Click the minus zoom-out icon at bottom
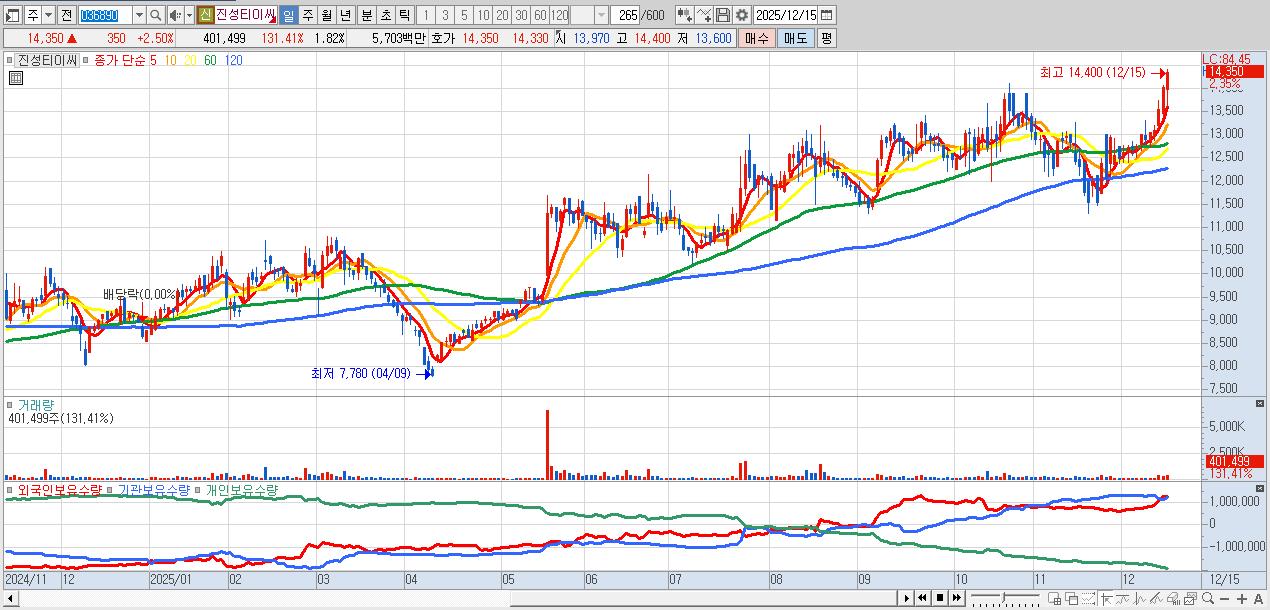The width and height of the screenshot is (1270, 610). (1224, 599)
